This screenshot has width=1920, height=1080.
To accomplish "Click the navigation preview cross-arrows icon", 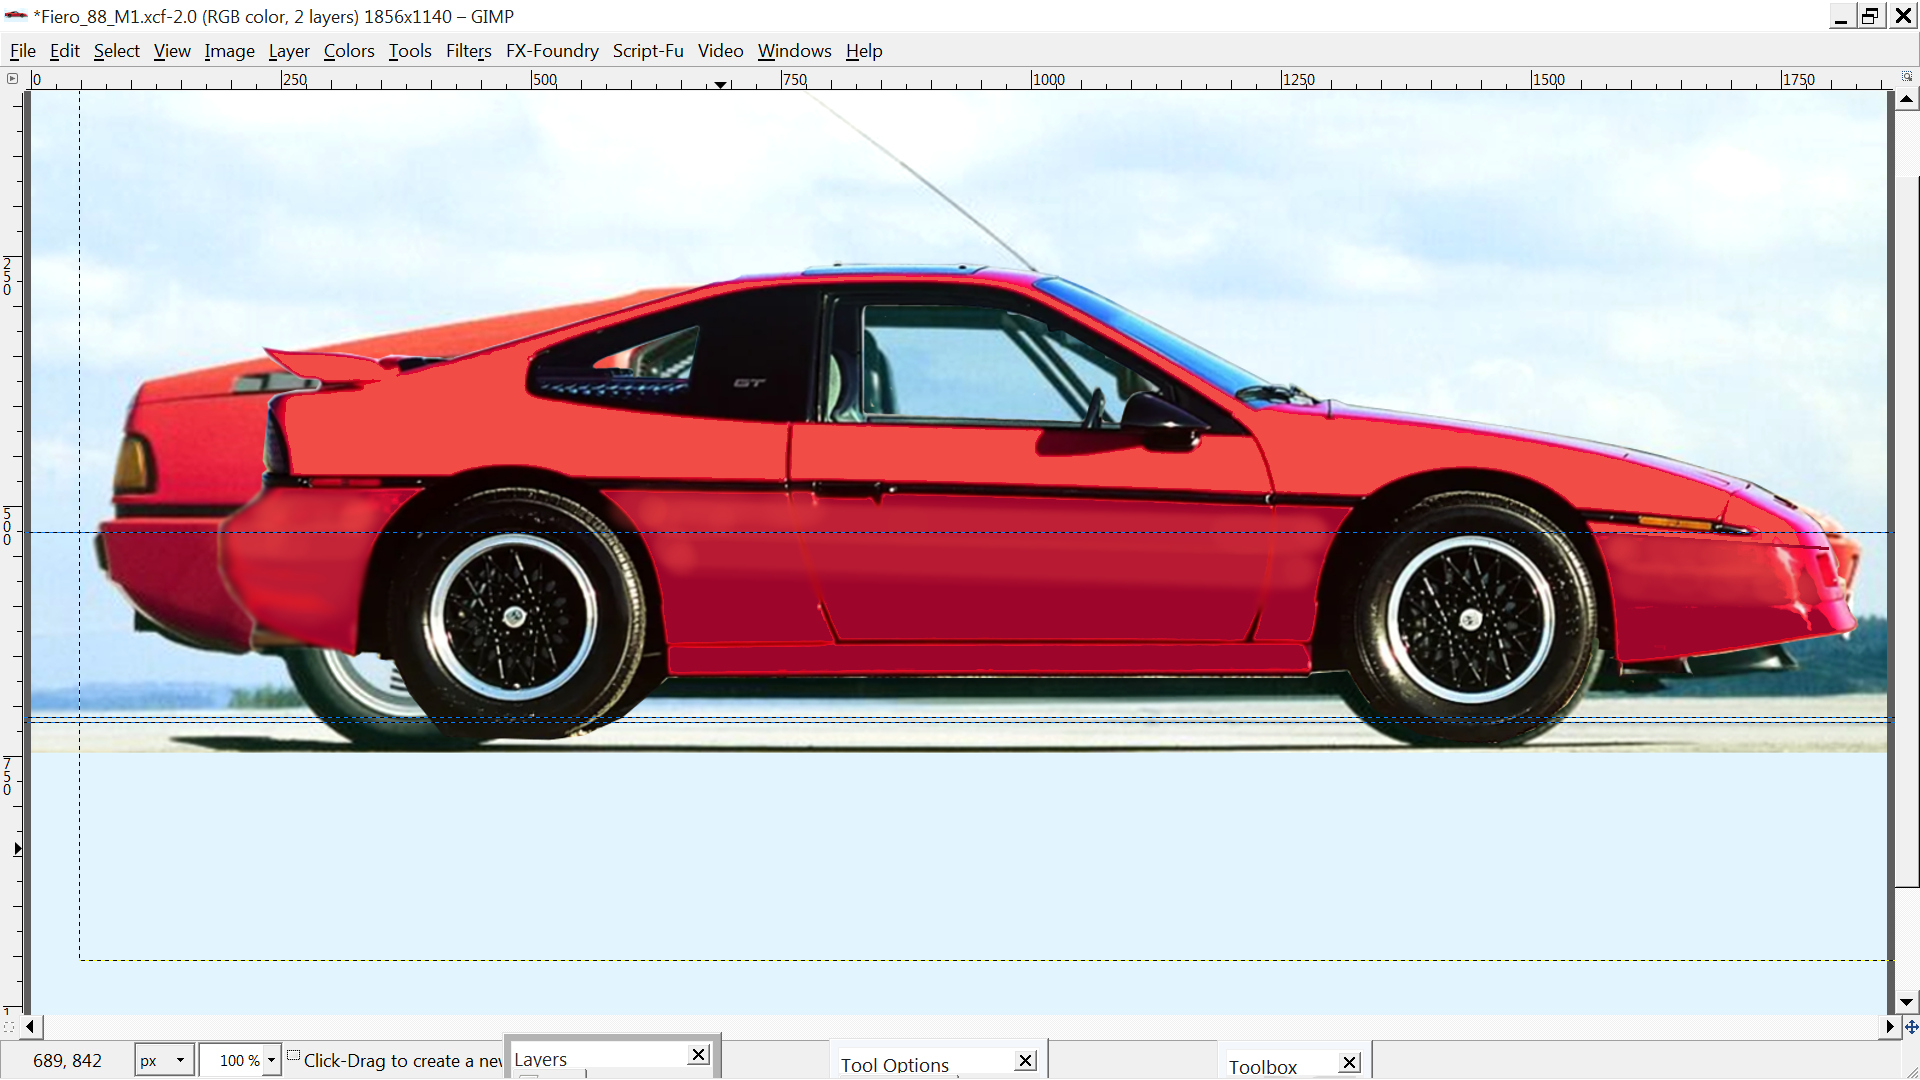I will tap(1911, 1027).
